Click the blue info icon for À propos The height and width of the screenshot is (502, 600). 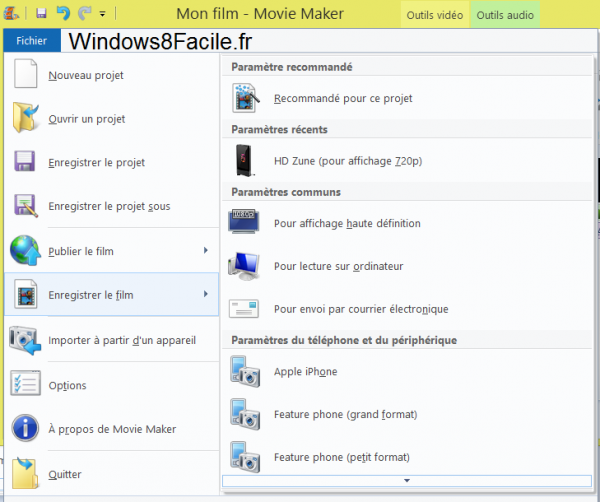click(x=25, y=428)
